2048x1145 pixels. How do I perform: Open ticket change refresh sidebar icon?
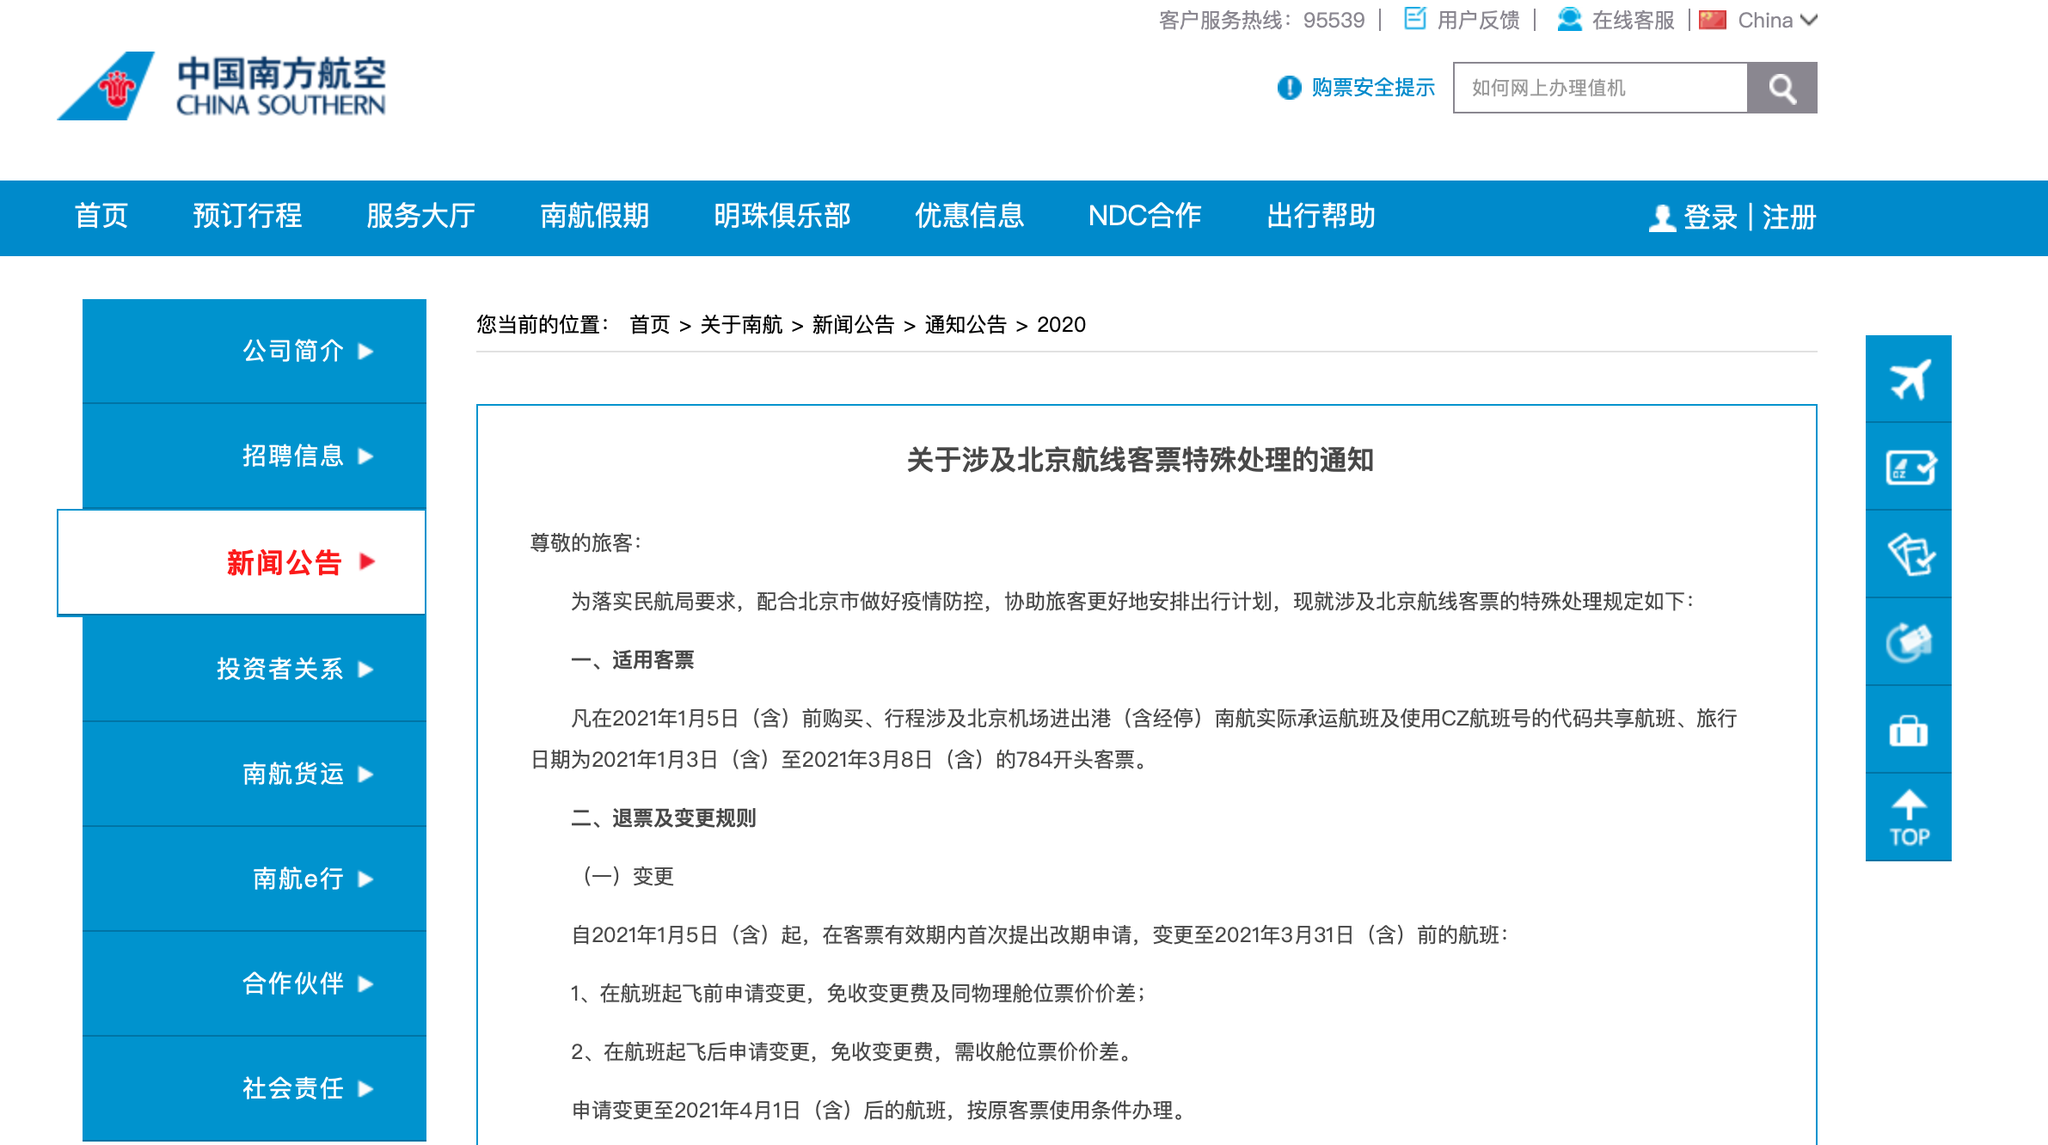[x=1909, y=642]
